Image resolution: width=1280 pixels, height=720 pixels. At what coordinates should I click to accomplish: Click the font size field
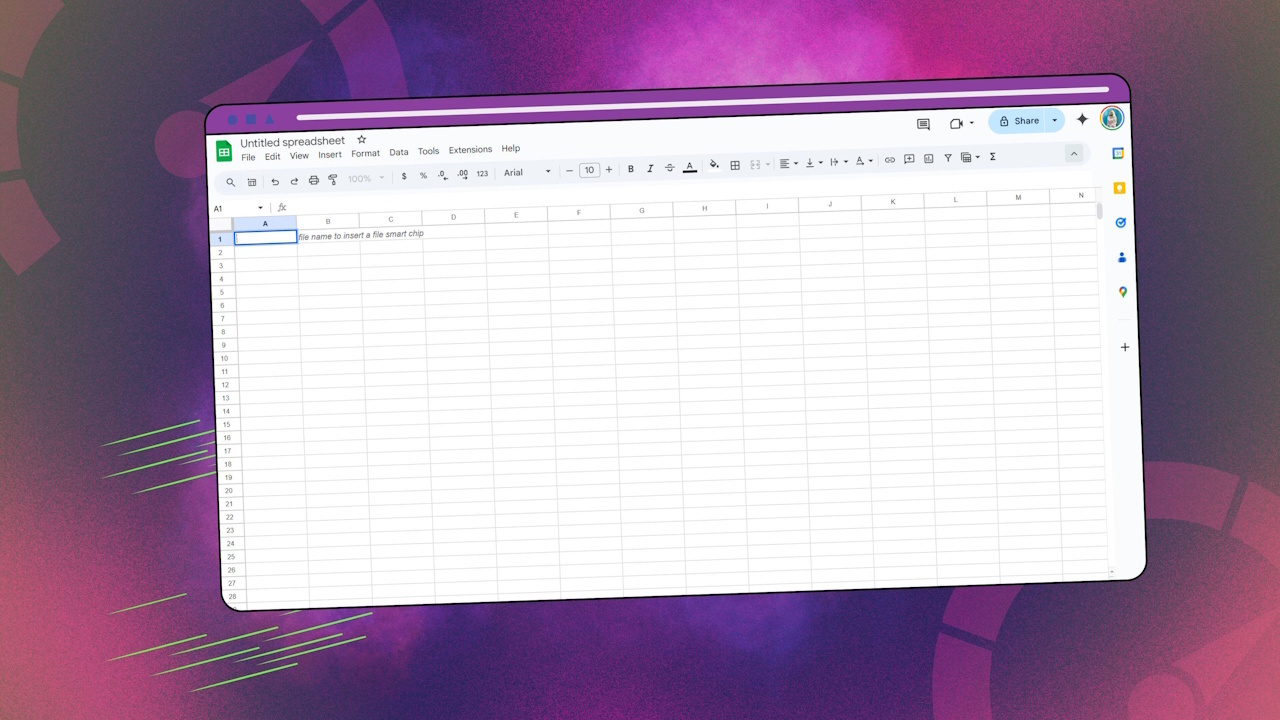[589, 170]
